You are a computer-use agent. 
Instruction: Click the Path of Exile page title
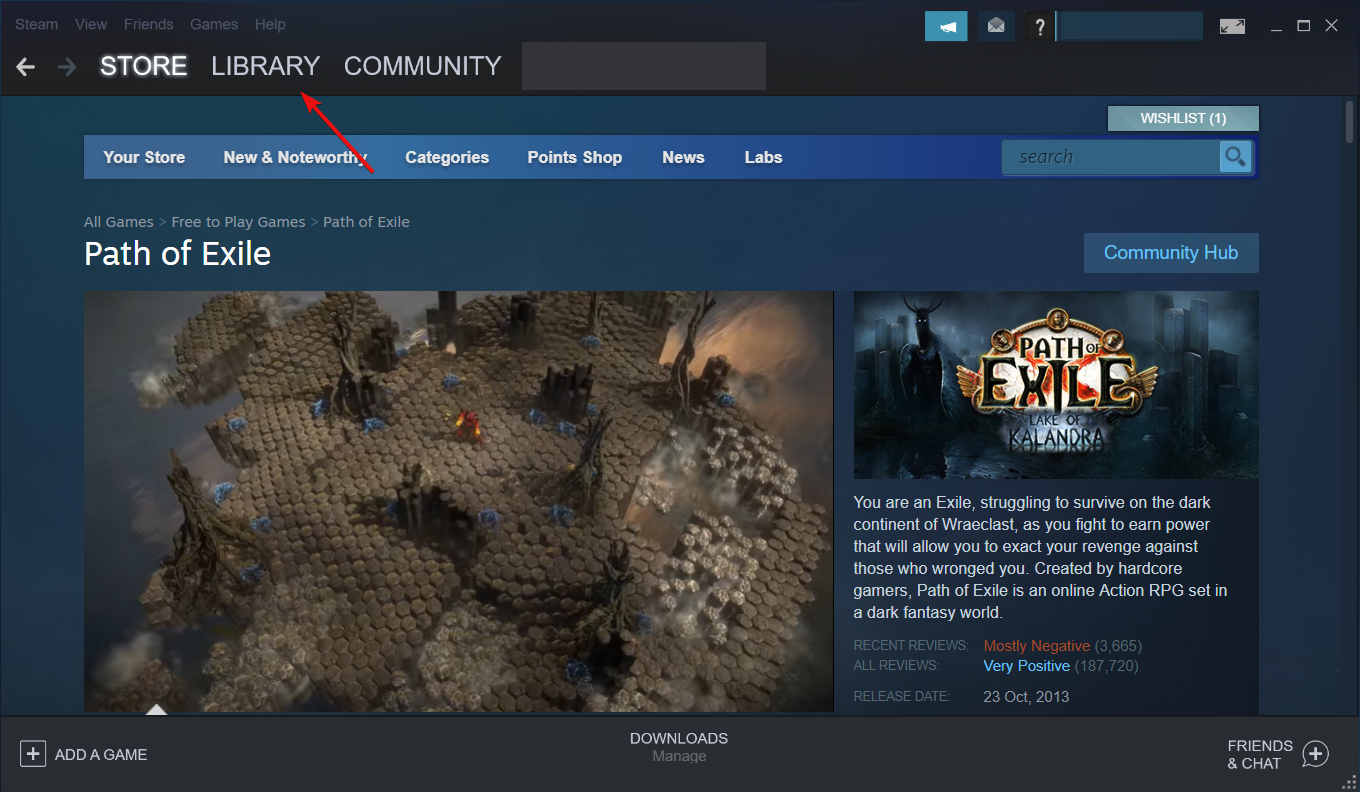[178, 253]
